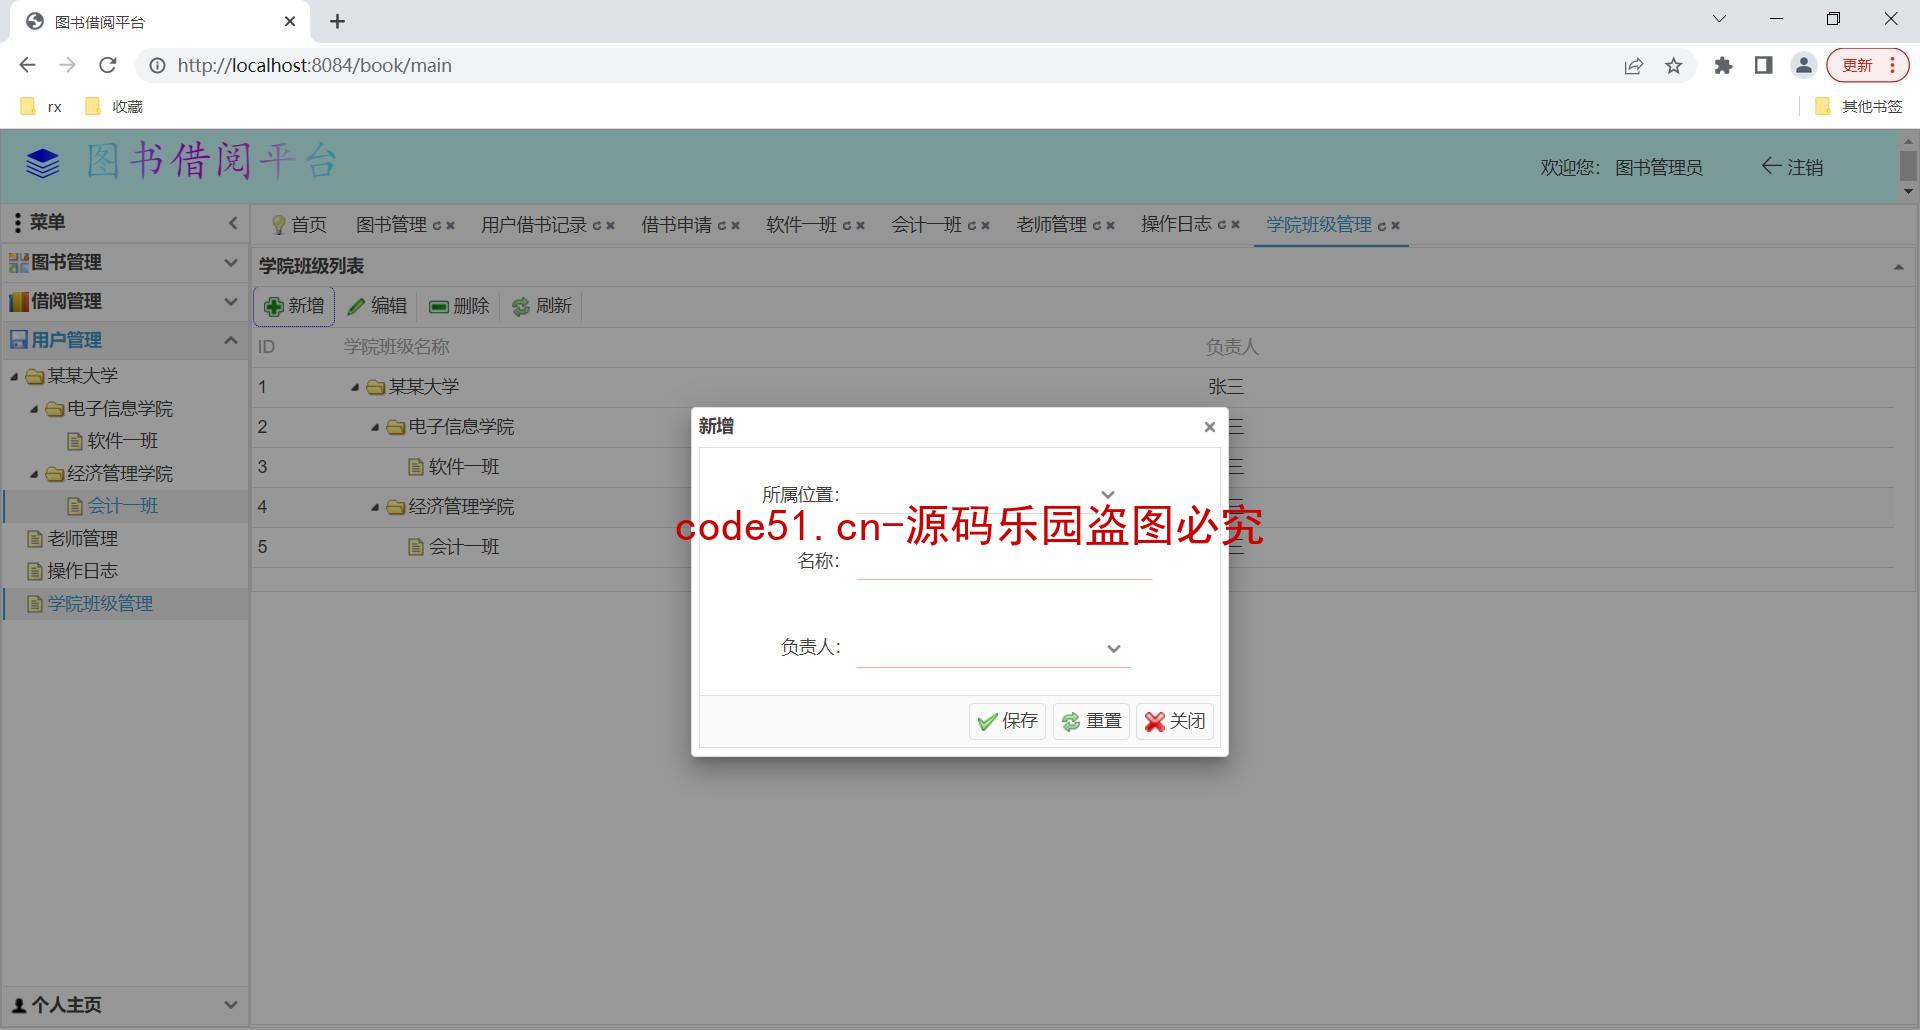Click the platform logo layers icon
The image size is (1920, 1030).
coord(43,163)
